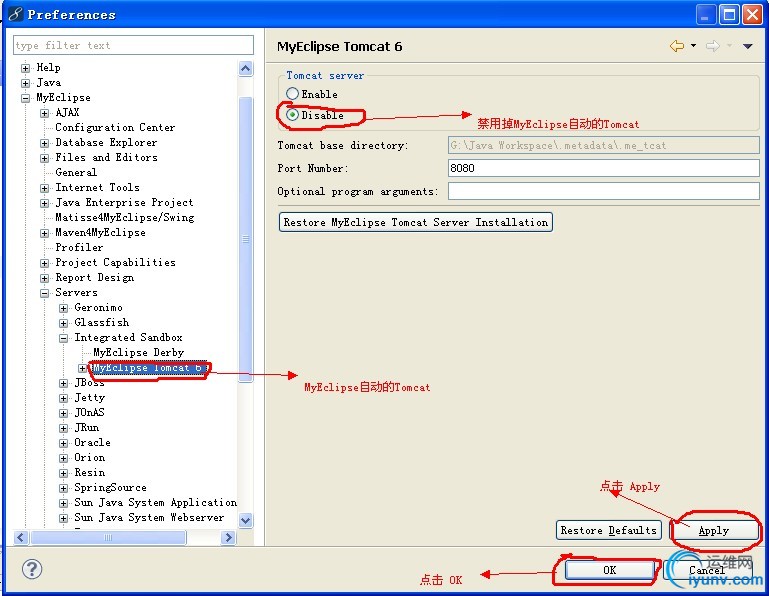Select the Profiler tree item

[x=79, y=247]
